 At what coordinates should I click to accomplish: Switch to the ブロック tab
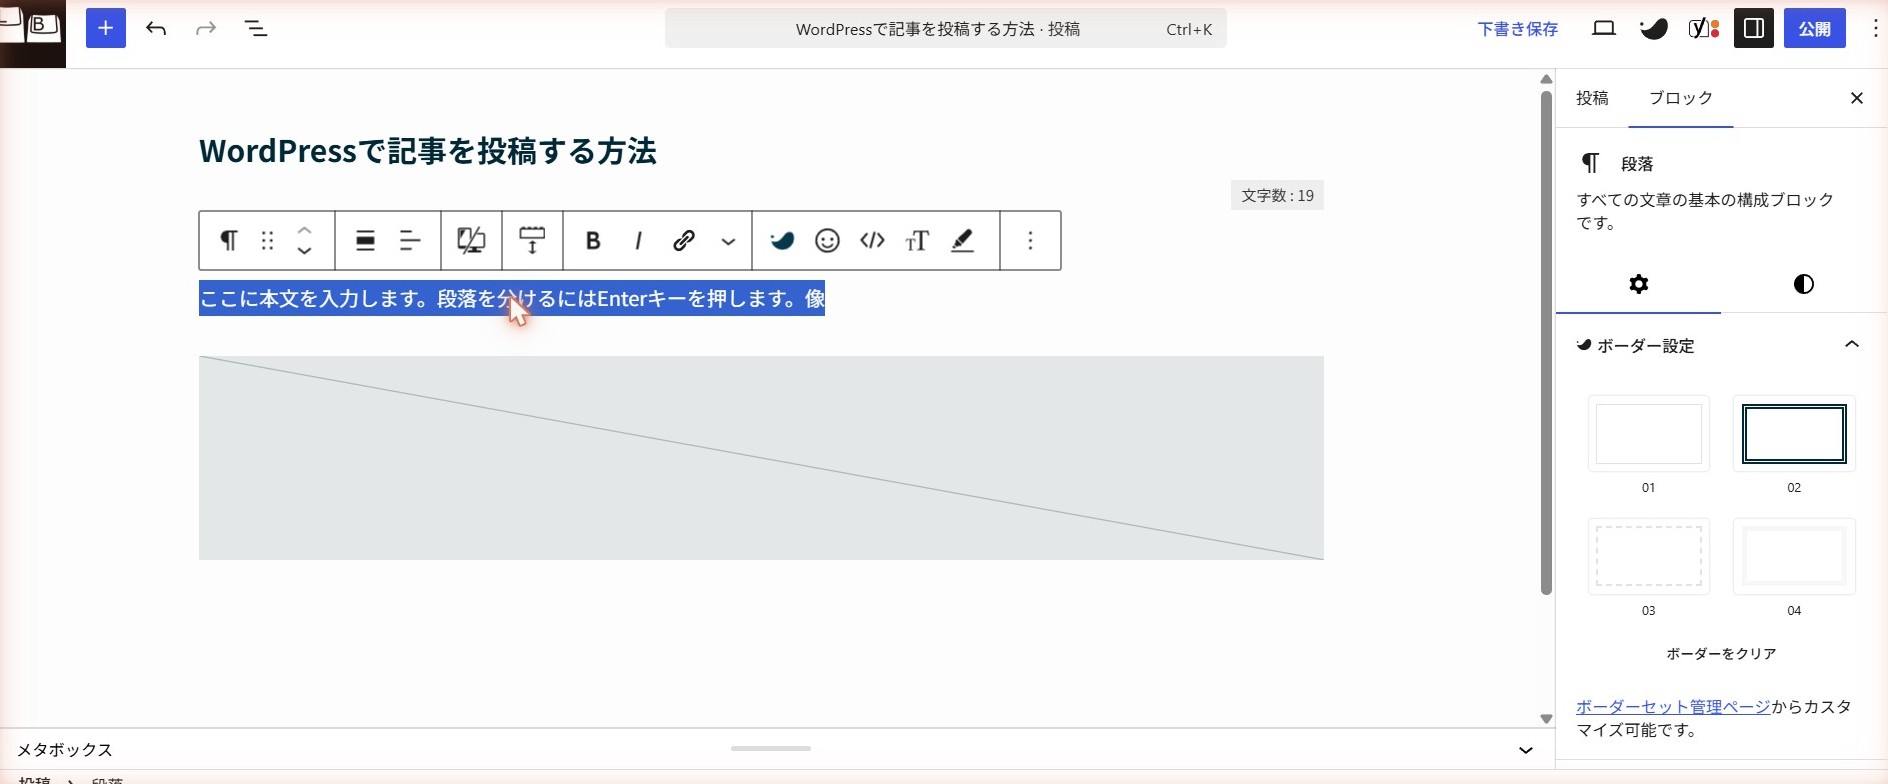click(x=1681, y=98)
